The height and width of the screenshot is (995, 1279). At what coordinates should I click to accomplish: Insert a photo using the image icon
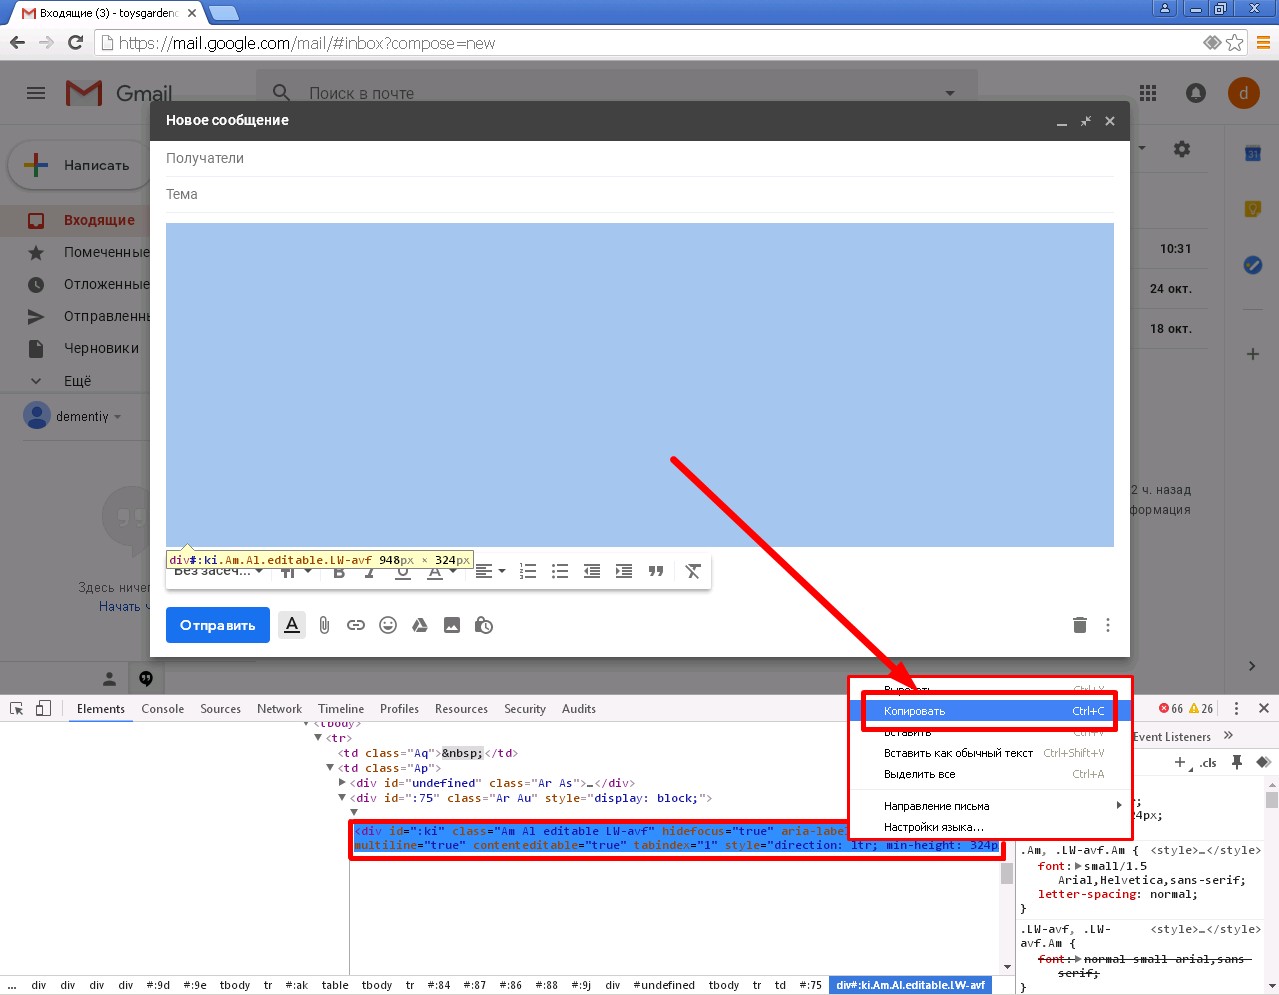452,625
